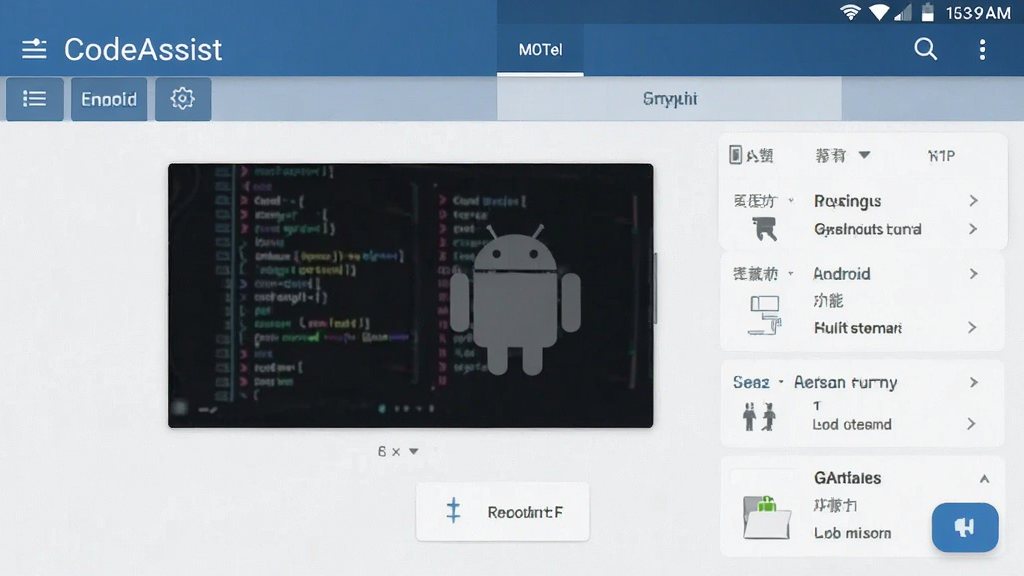Select the Smyµht secondary tab

[x=669, y=99]
